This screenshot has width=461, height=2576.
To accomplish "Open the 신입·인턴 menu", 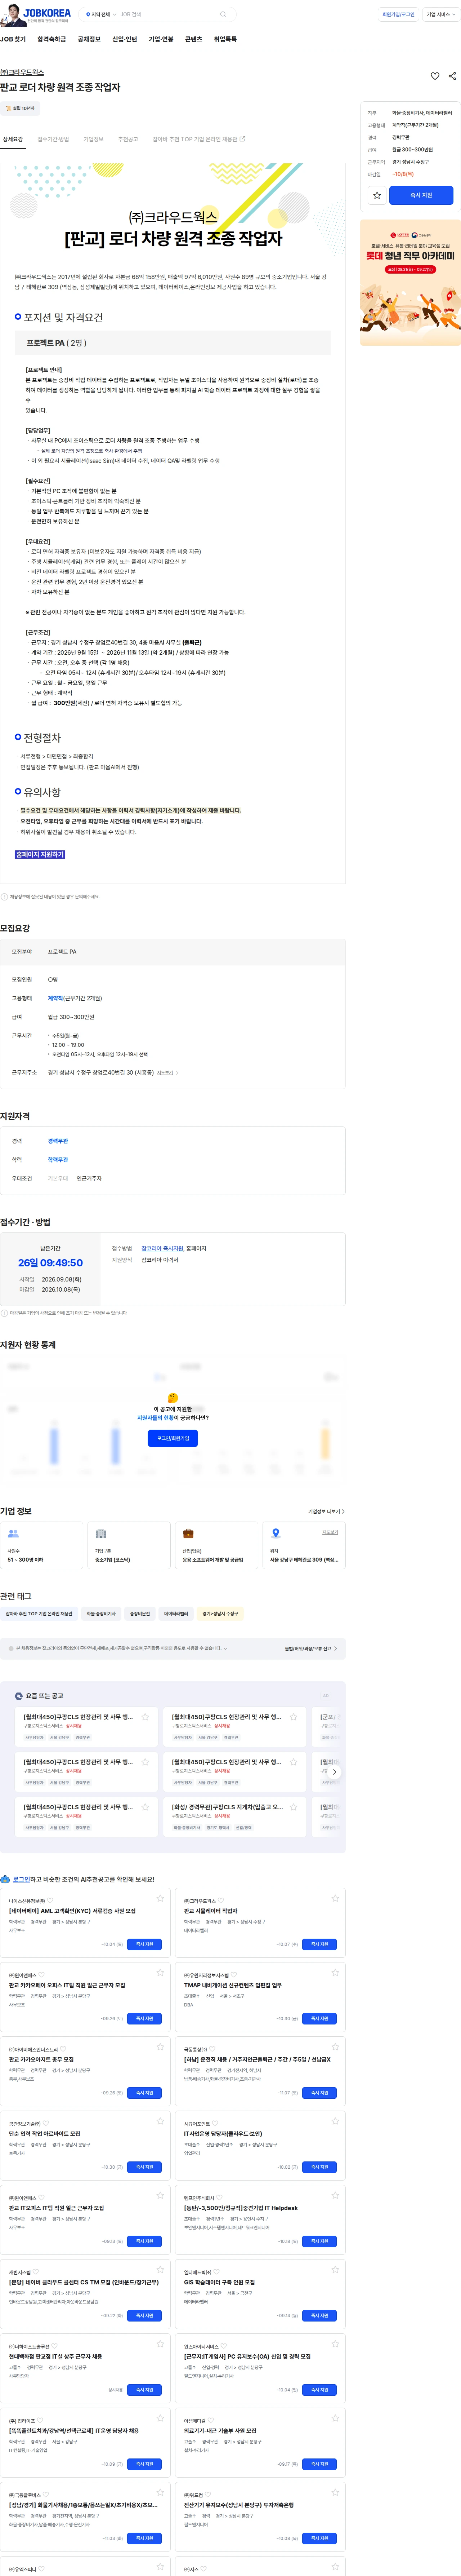I will click(125, 39).
